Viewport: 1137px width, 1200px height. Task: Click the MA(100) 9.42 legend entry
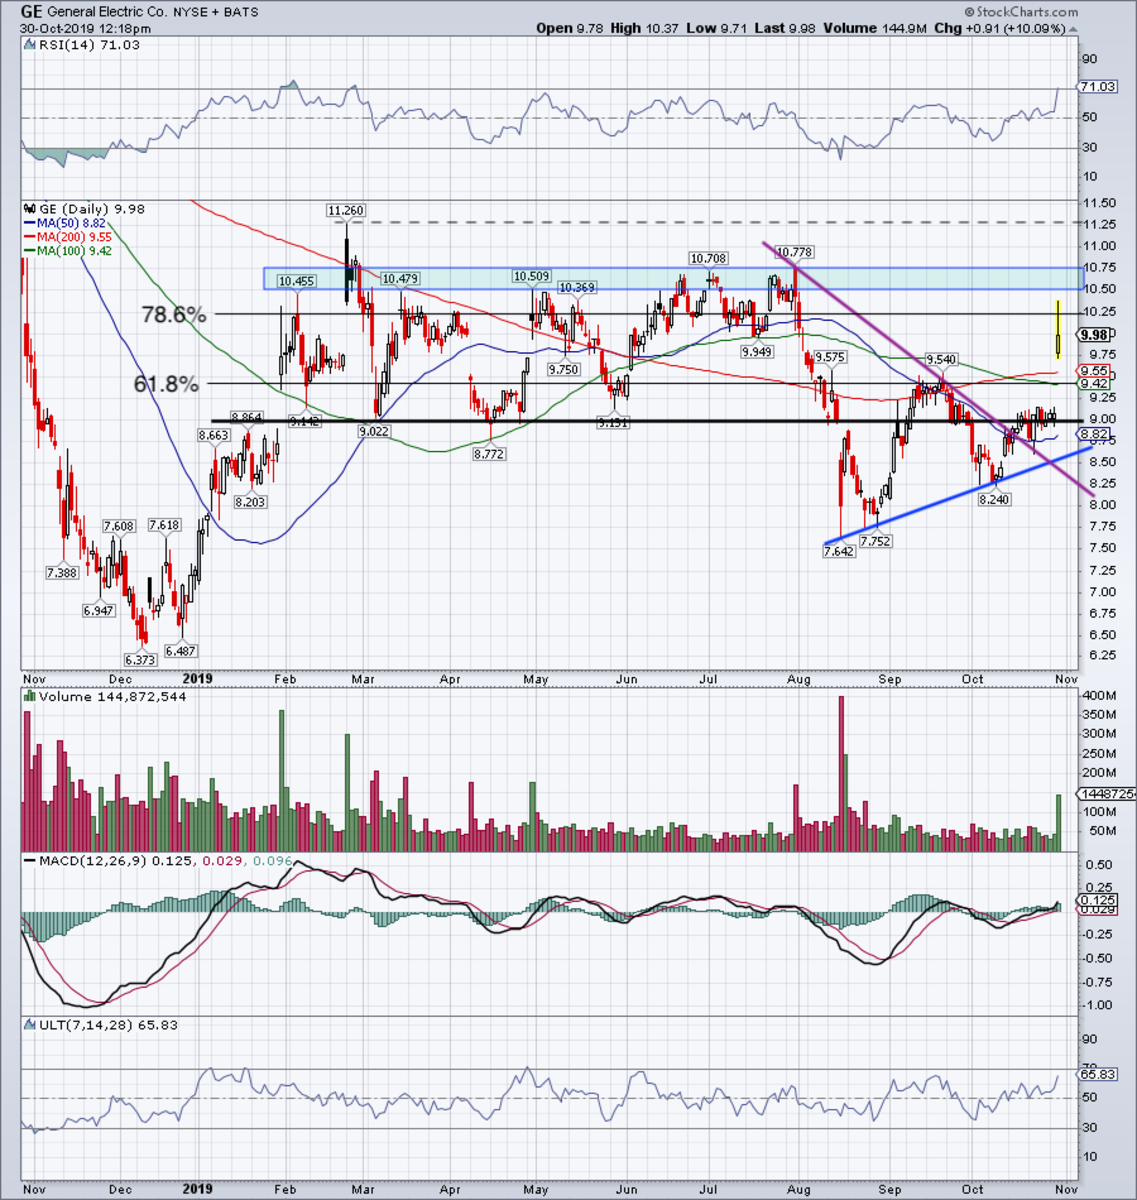tap(70, 250)
